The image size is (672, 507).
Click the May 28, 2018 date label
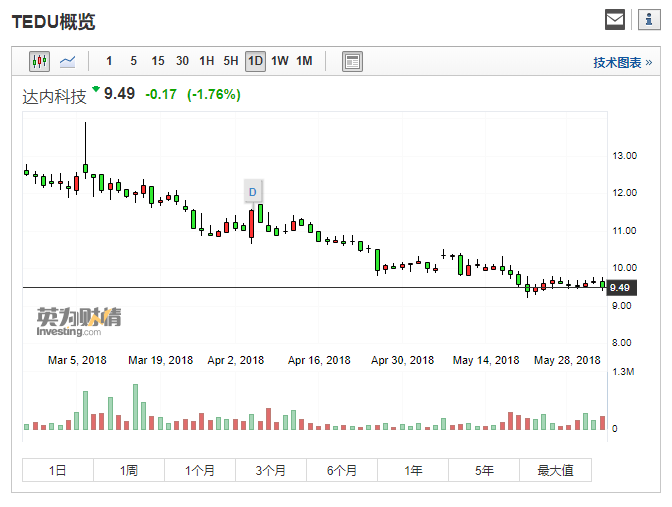pyautogui.click(x=567, y=360)
